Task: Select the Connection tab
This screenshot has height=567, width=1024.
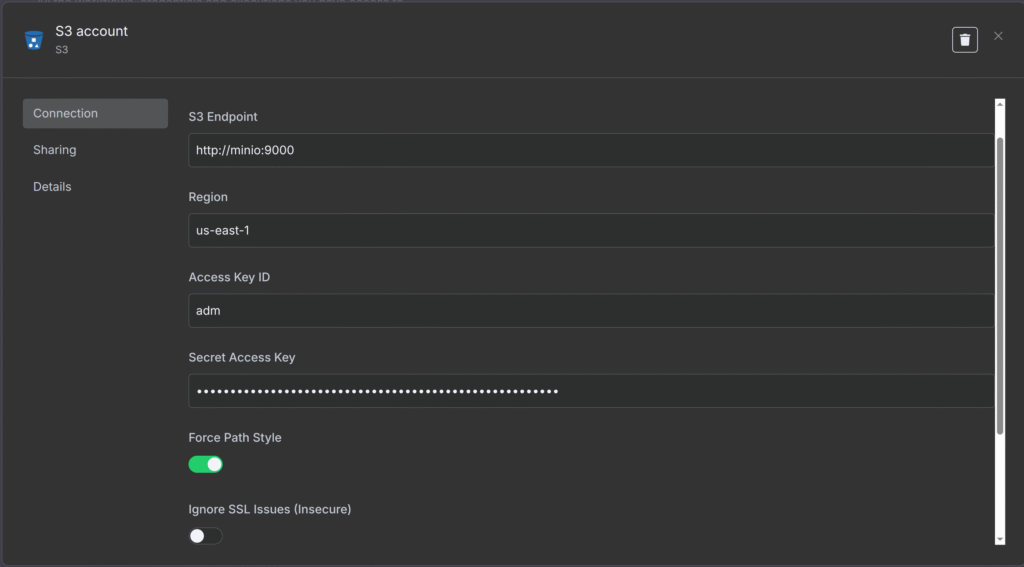Action: [95, 114]
